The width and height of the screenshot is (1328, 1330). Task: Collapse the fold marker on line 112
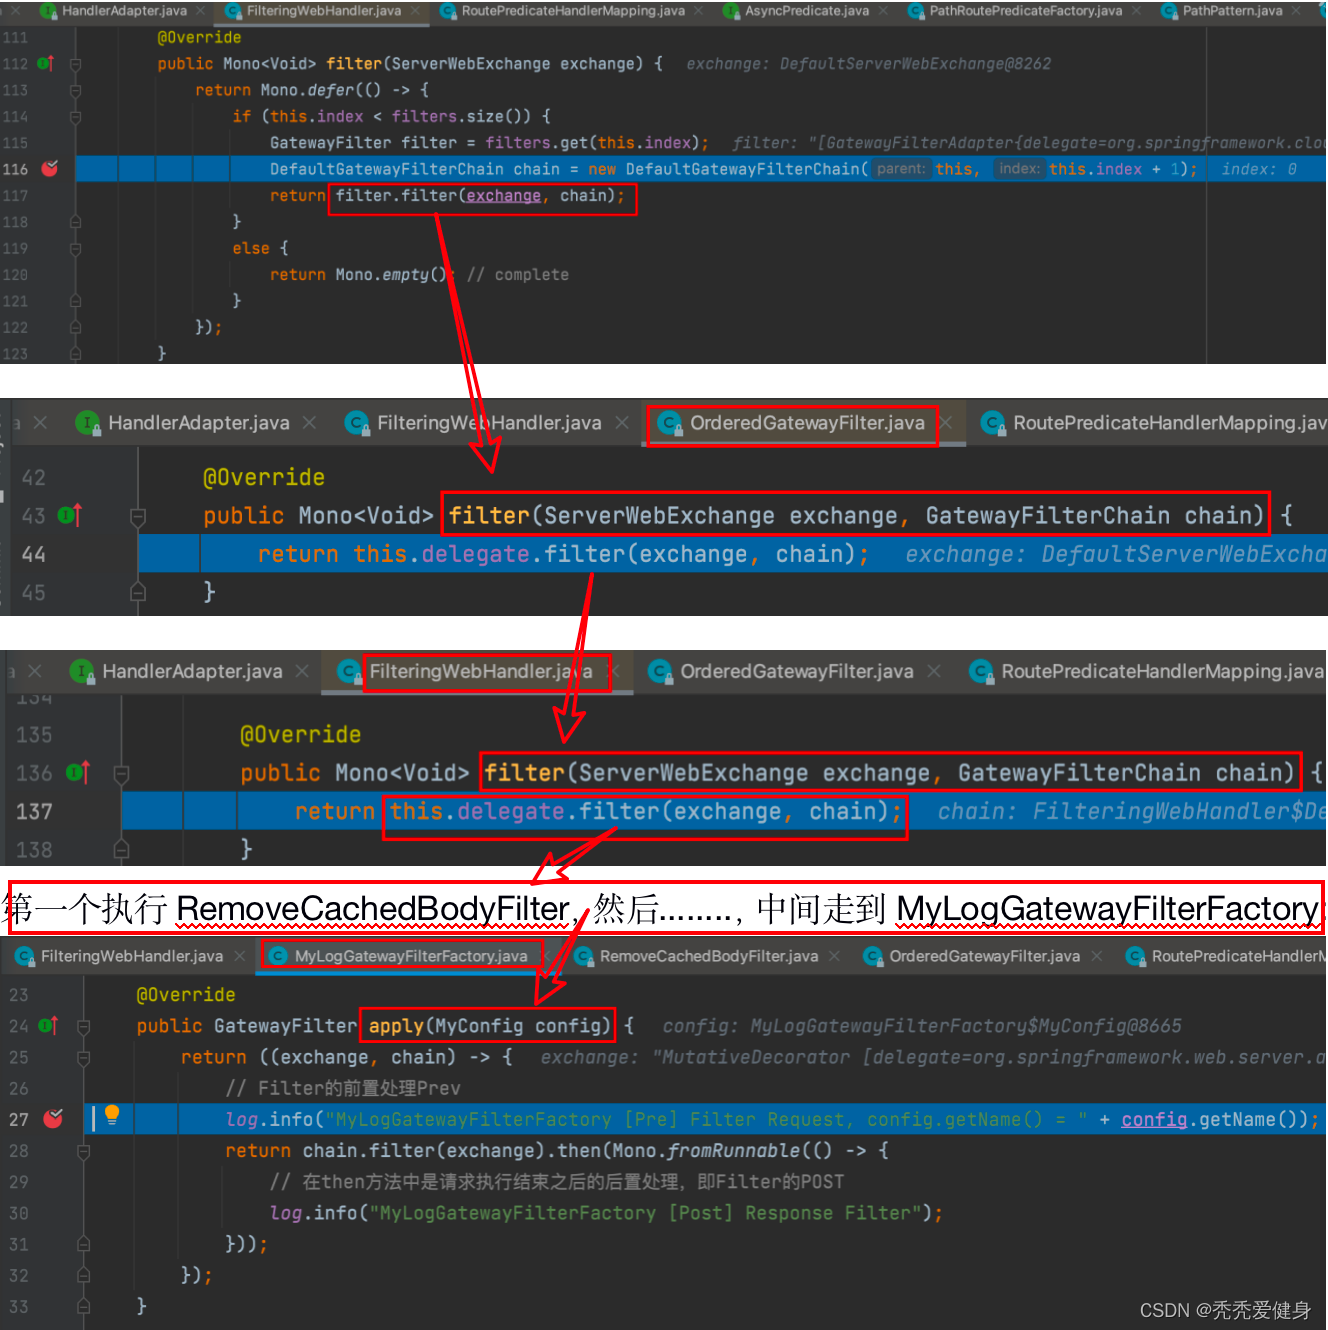75,64
